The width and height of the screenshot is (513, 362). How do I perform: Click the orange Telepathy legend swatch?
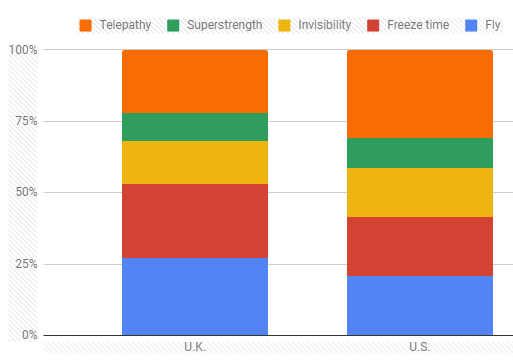point(85,25)
